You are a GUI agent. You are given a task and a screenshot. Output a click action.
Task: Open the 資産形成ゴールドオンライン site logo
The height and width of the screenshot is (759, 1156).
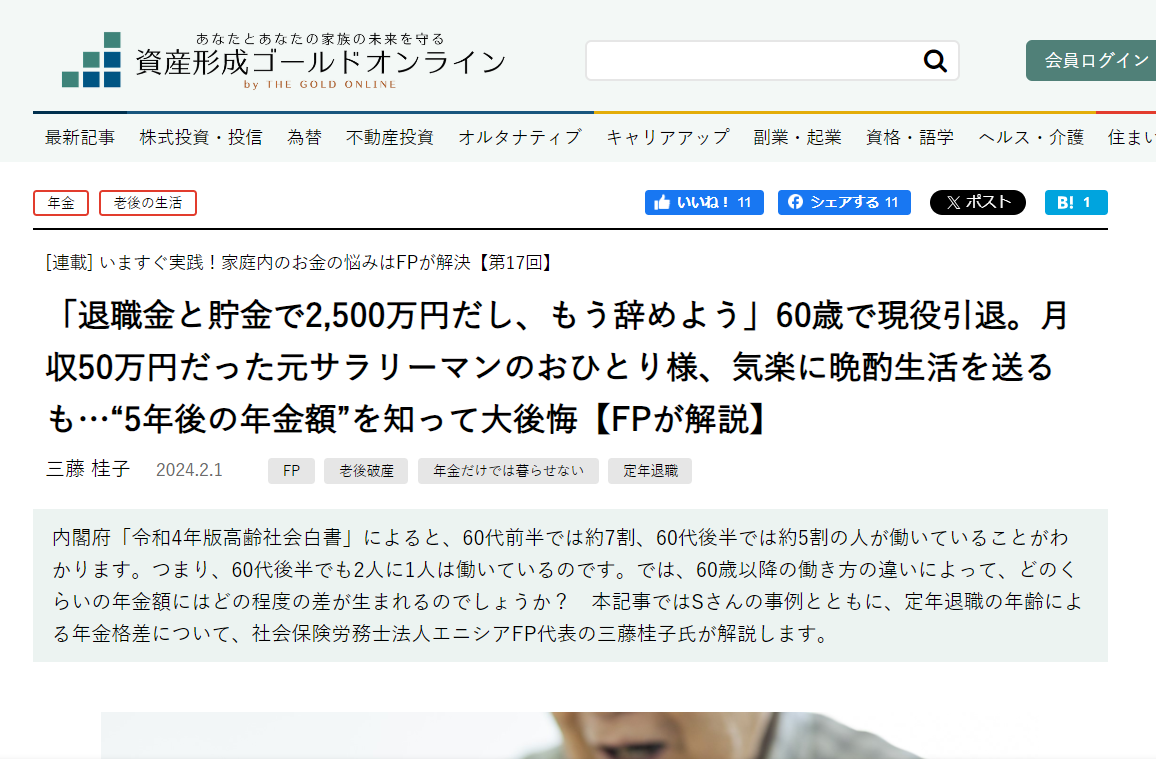(x=284, y=60)
